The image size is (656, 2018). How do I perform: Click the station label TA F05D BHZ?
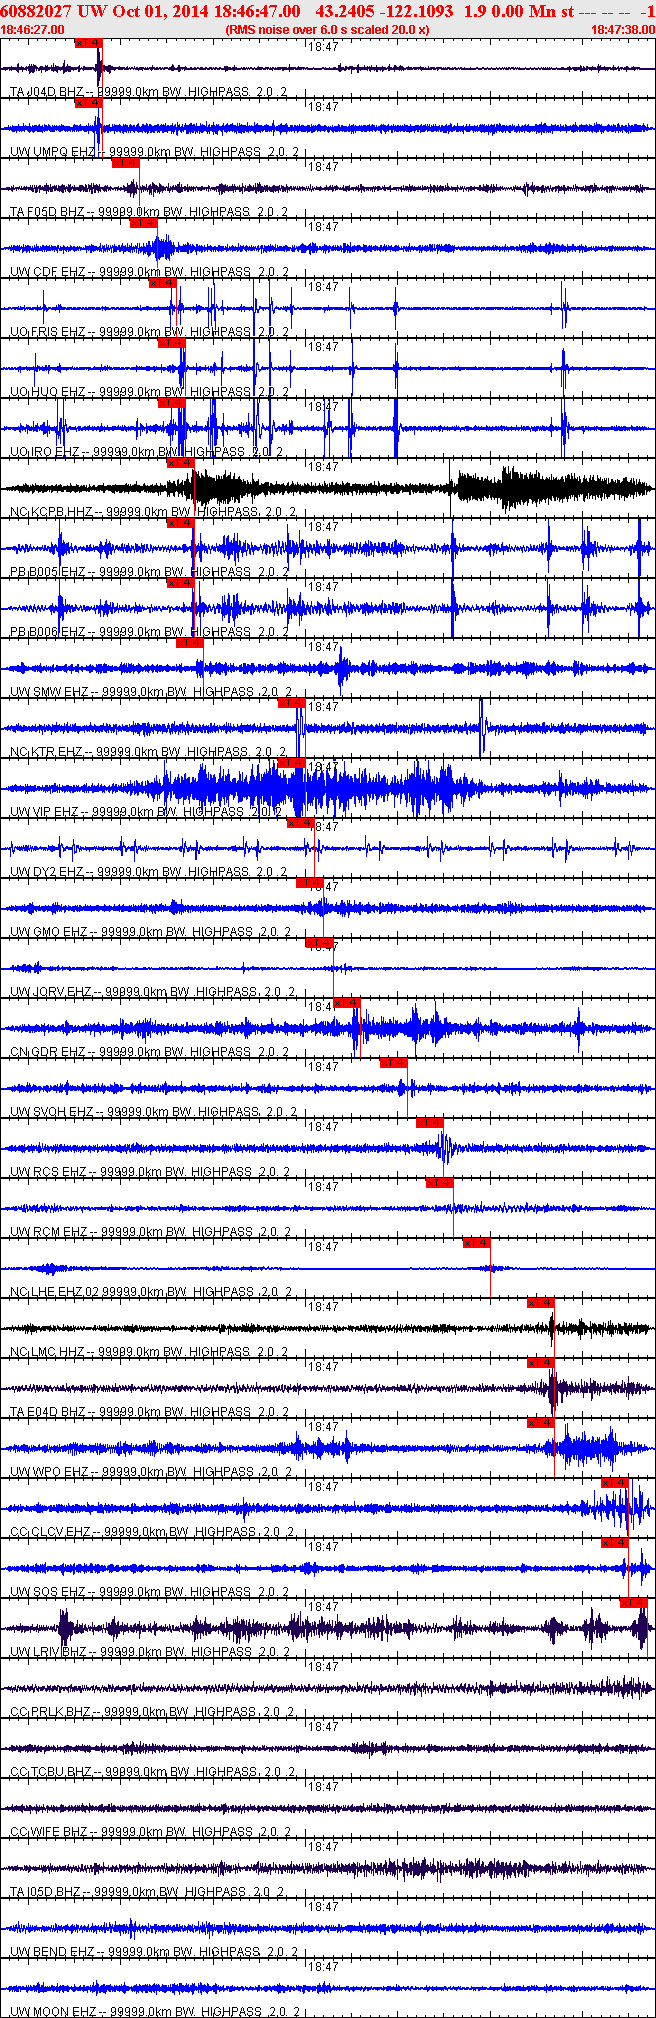pos(48,212)
